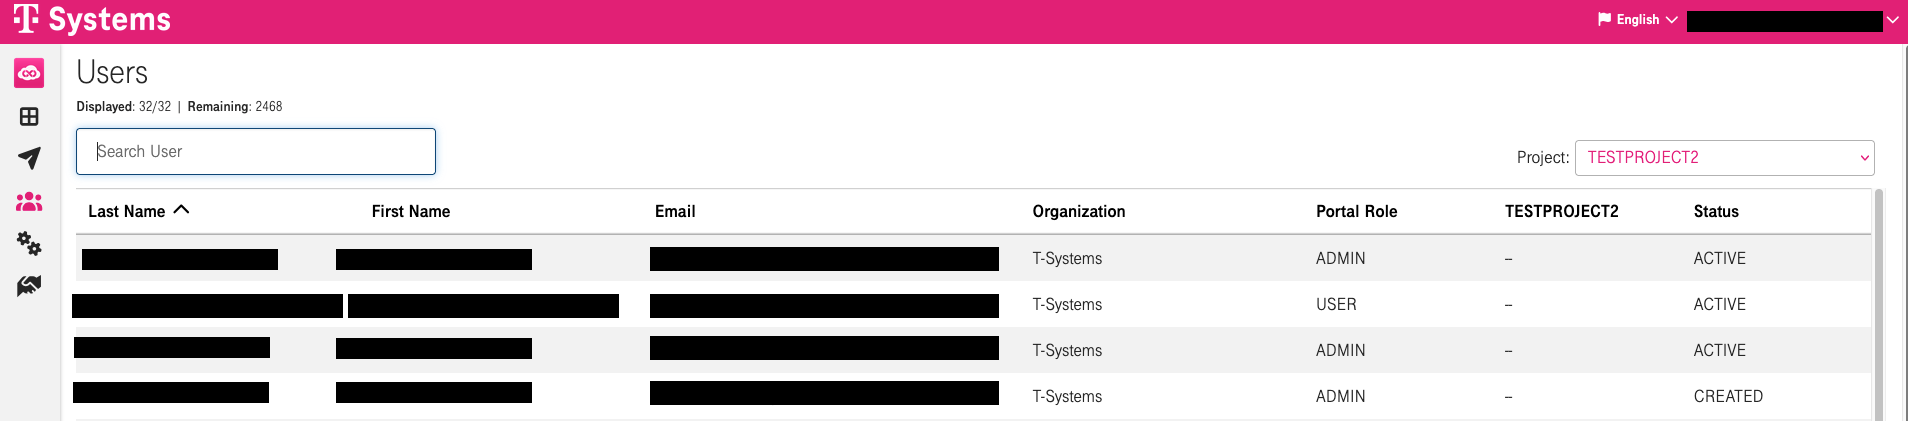Sort by Portal Role column header

tap(1356, 212)
